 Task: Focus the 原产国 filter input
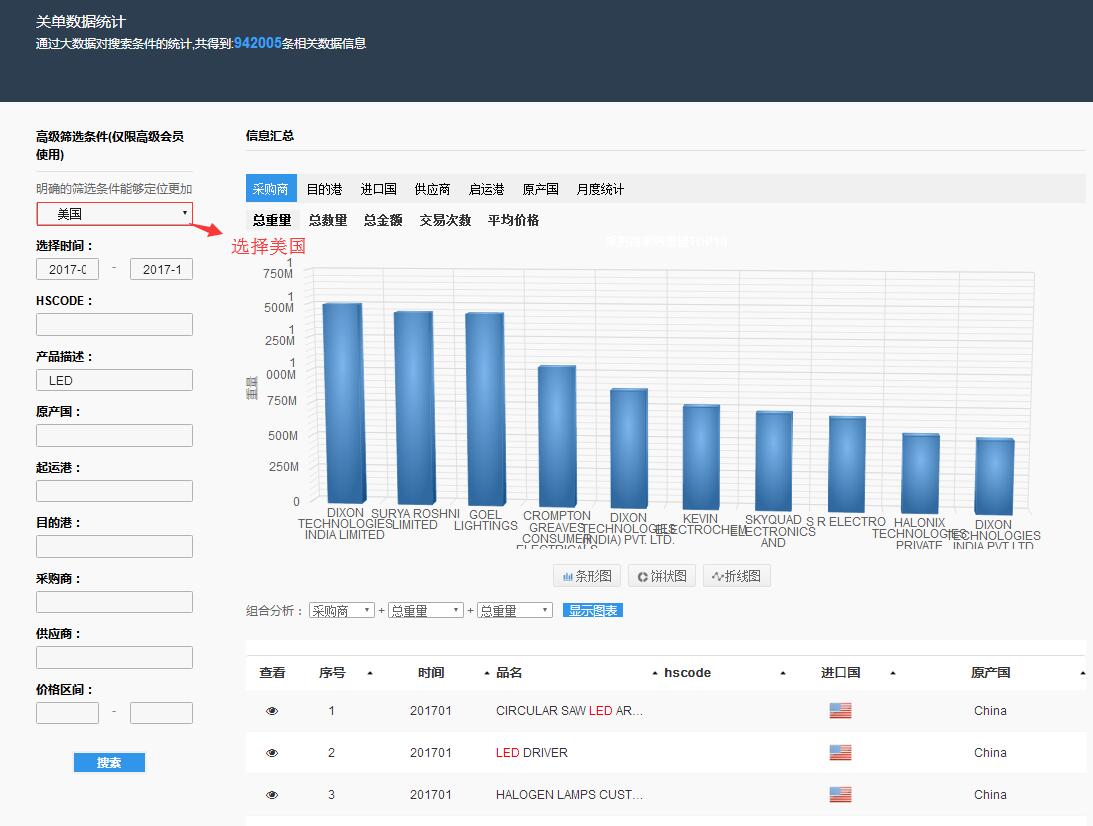click(x=114, y=436)
